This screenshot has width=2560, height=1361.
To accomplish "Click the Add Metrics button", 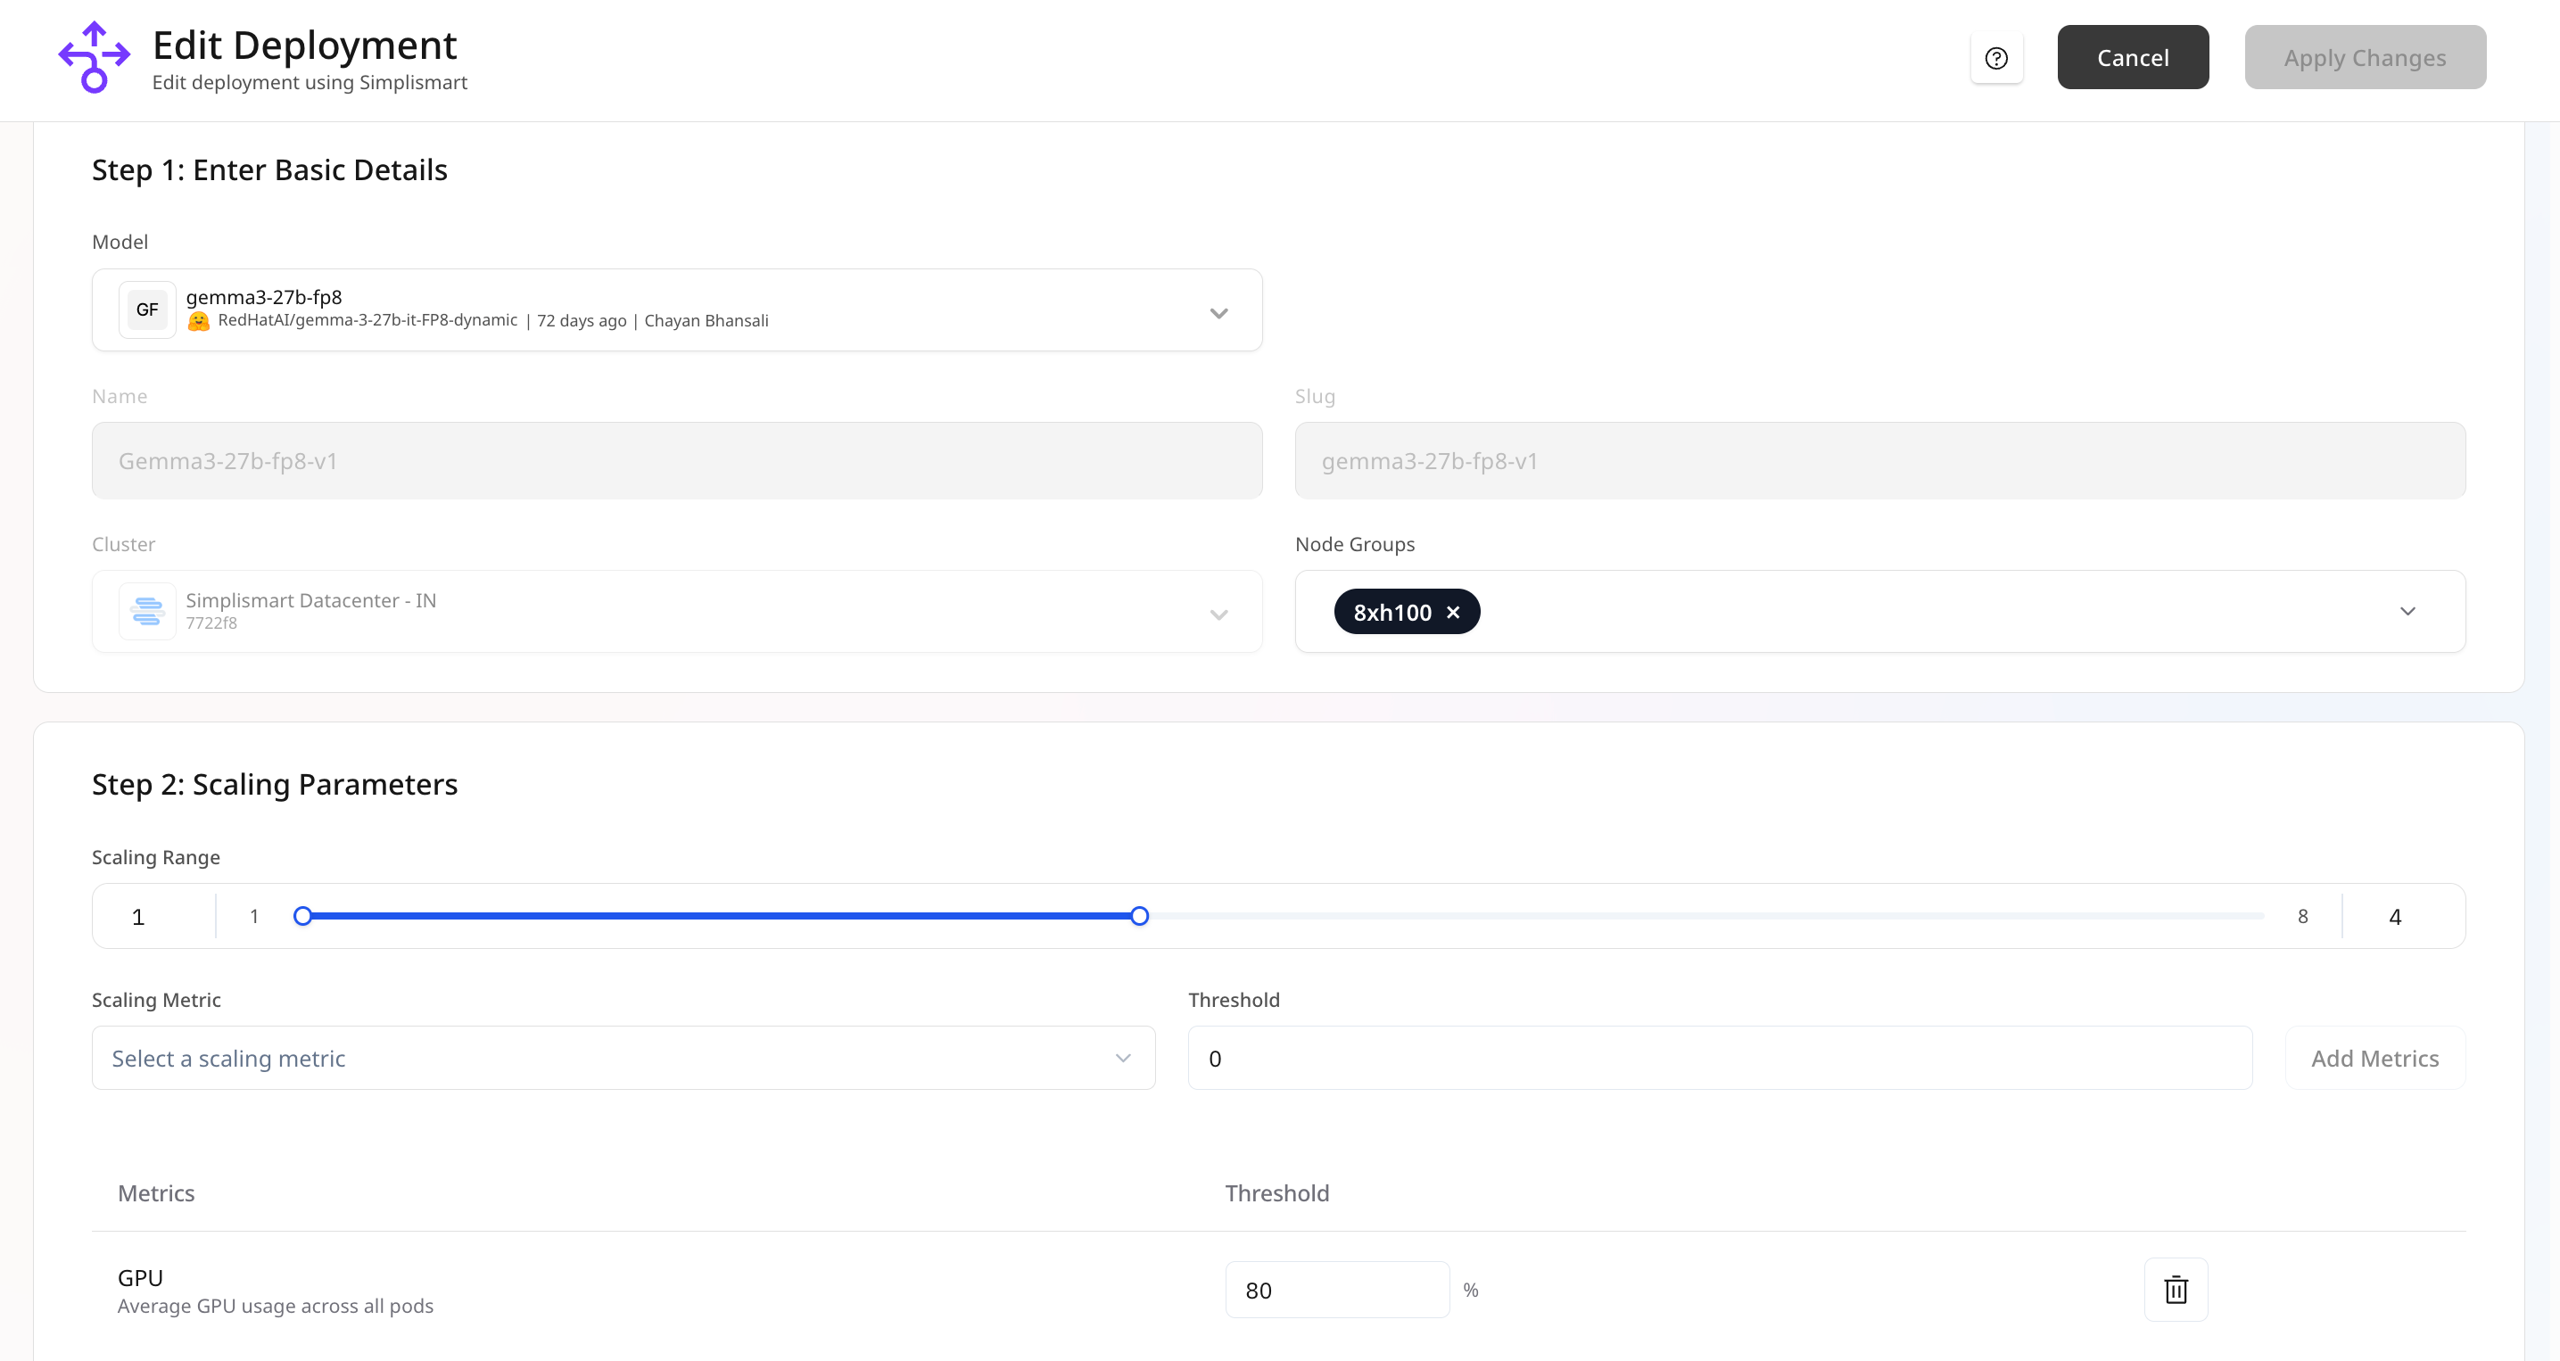I will pos(2375,1058).
